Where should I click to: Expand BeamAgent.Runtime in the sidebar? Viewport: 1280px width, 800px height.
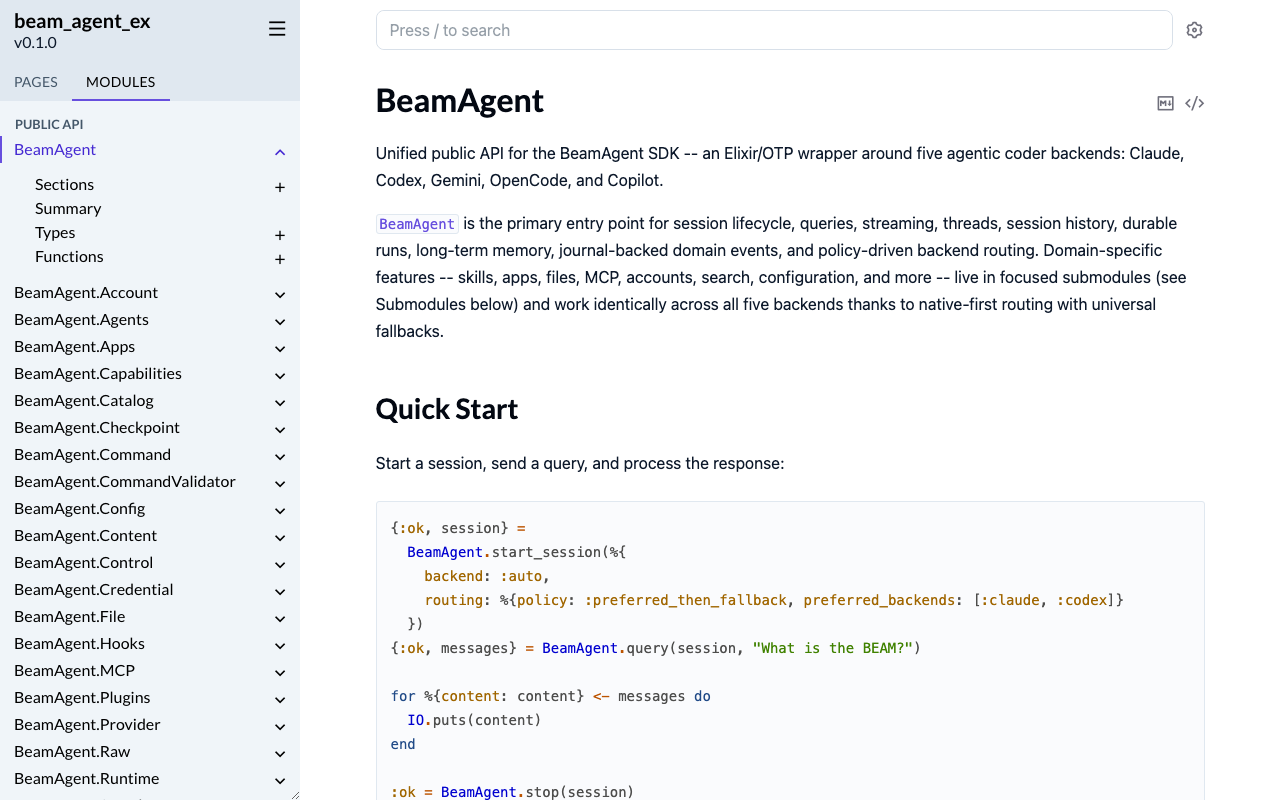280,780
